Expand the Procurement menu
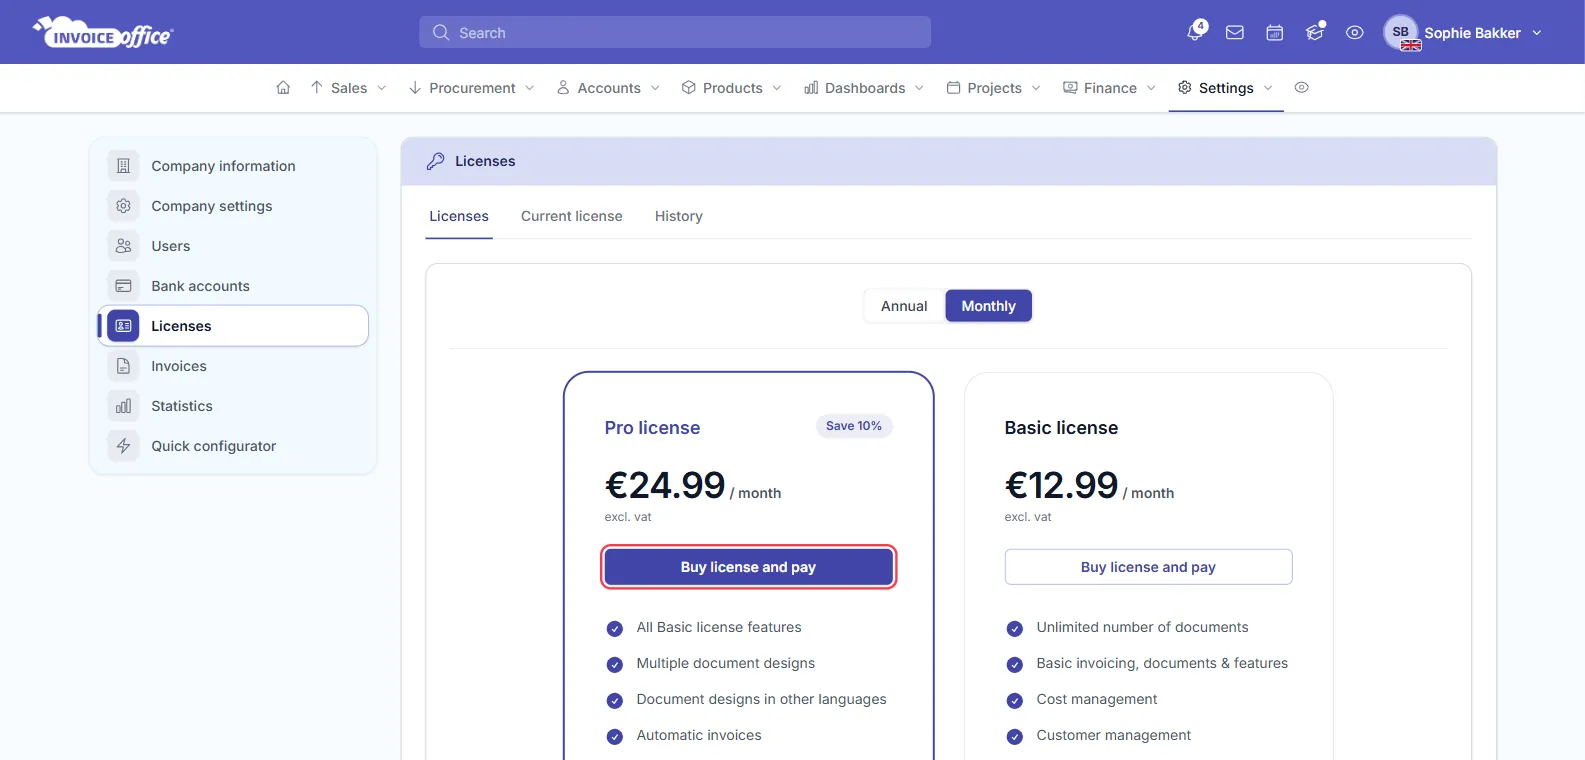 coord(471,88)
